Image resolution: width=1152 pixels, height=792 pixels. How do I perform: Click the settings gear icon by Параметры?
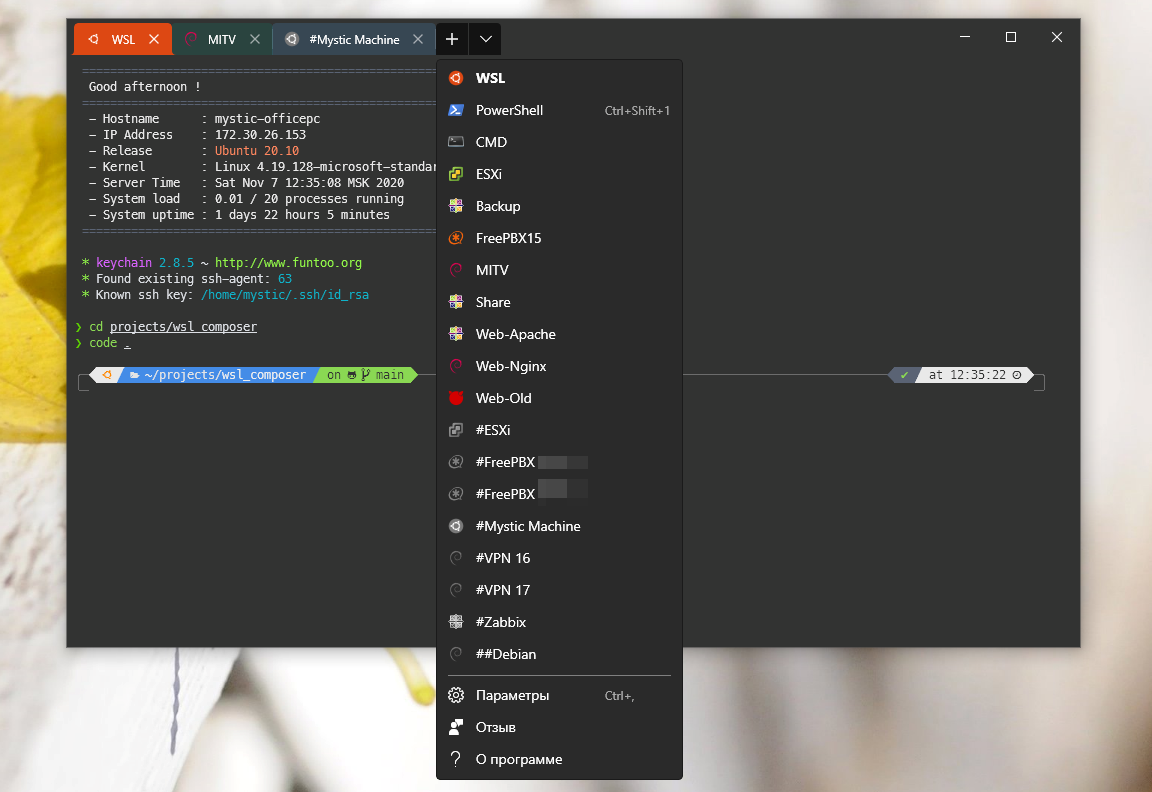point(456,695)
